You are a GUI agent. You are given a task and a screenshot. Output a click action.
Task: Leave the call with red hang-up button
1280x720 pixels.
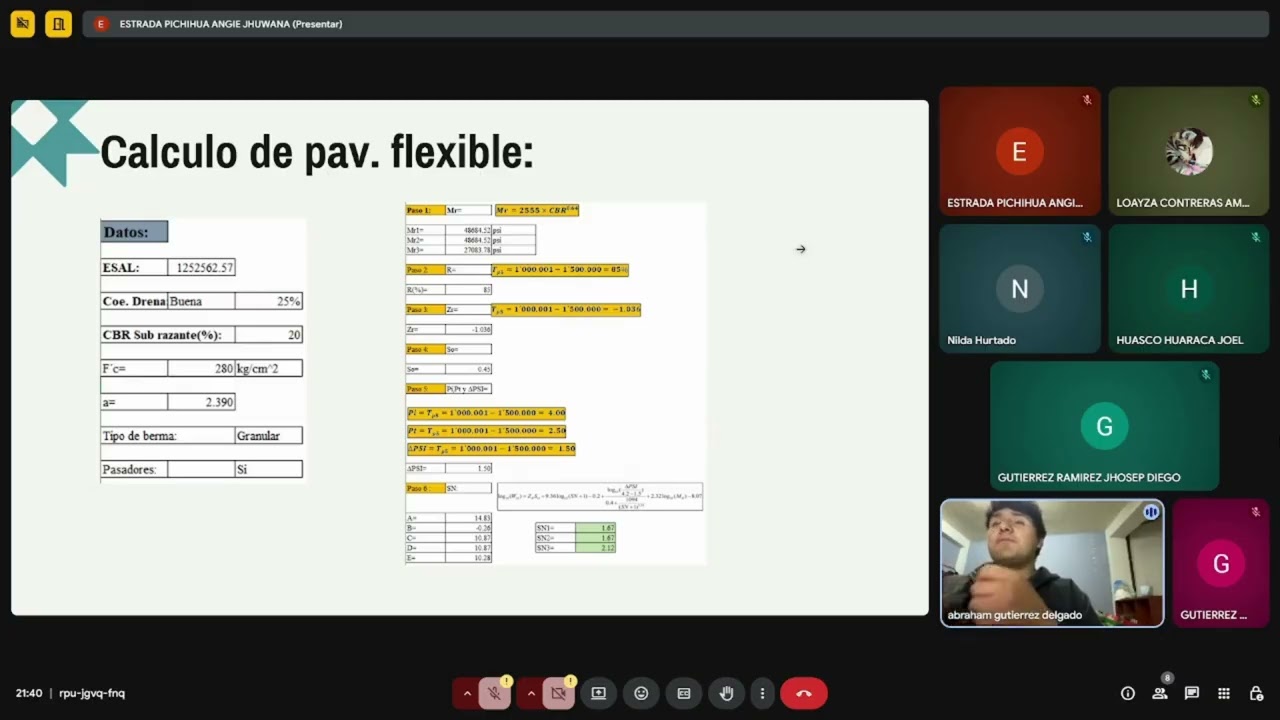pos(804,693)
